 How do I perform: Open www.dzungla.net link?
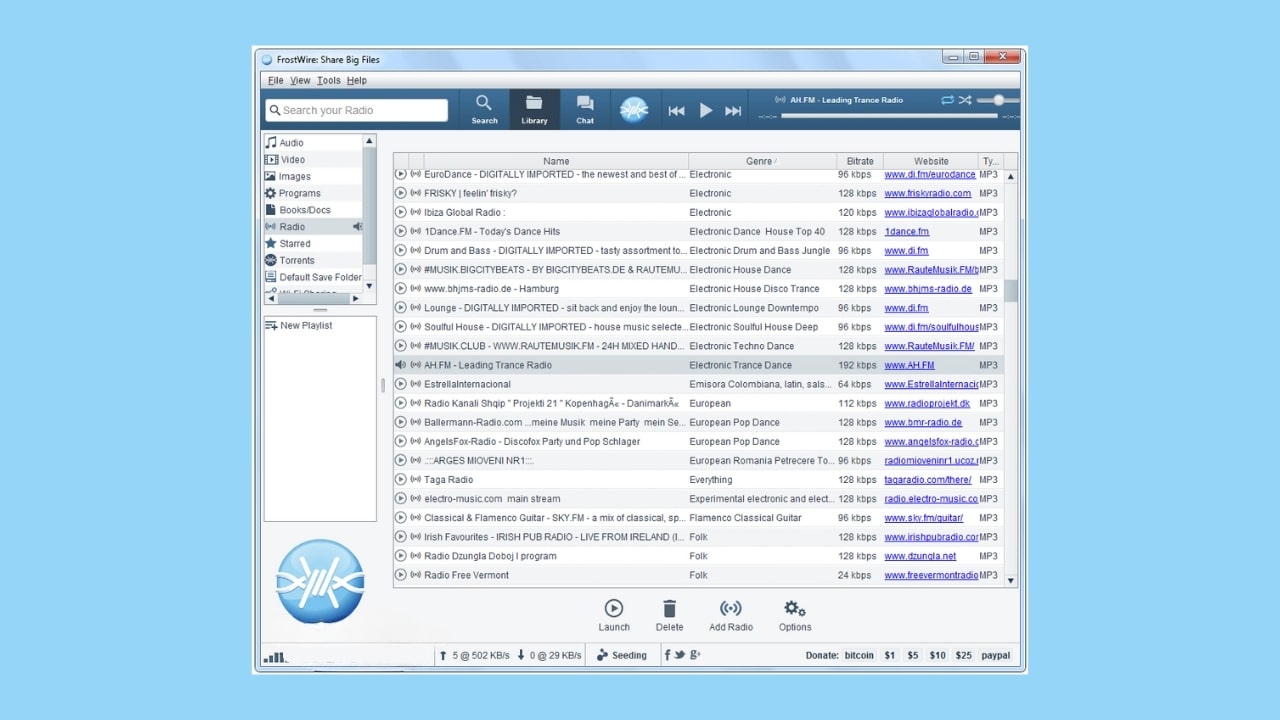pos(920,556)
